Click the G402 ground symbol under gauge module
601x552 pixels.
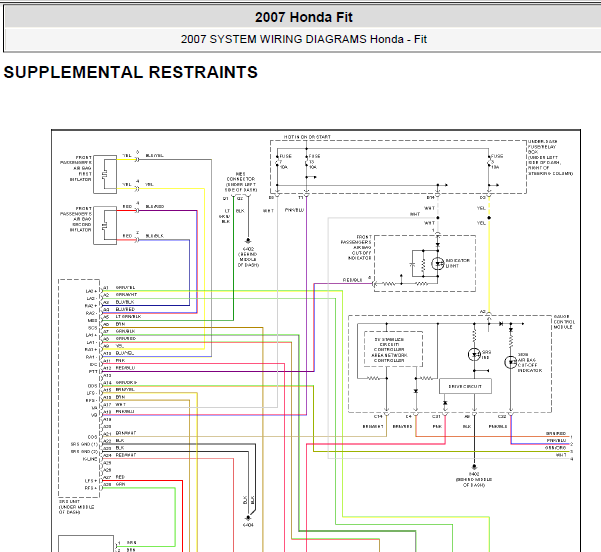click(x=474, y=467)
